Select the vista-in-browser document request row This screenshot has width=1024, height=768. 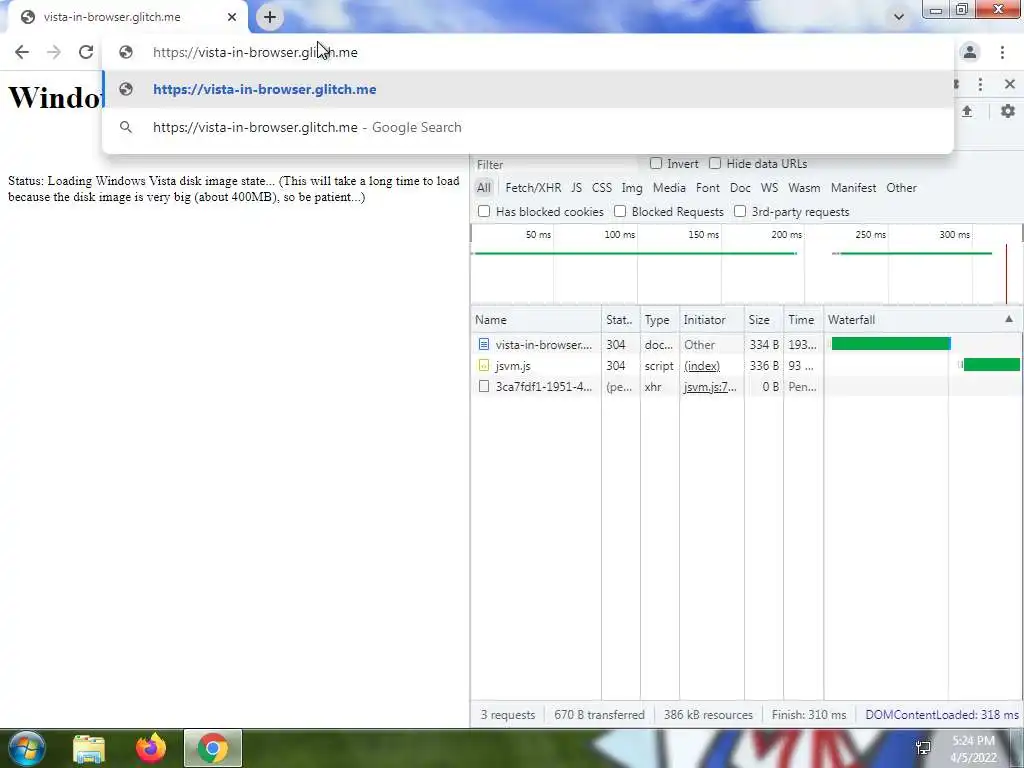746,345
